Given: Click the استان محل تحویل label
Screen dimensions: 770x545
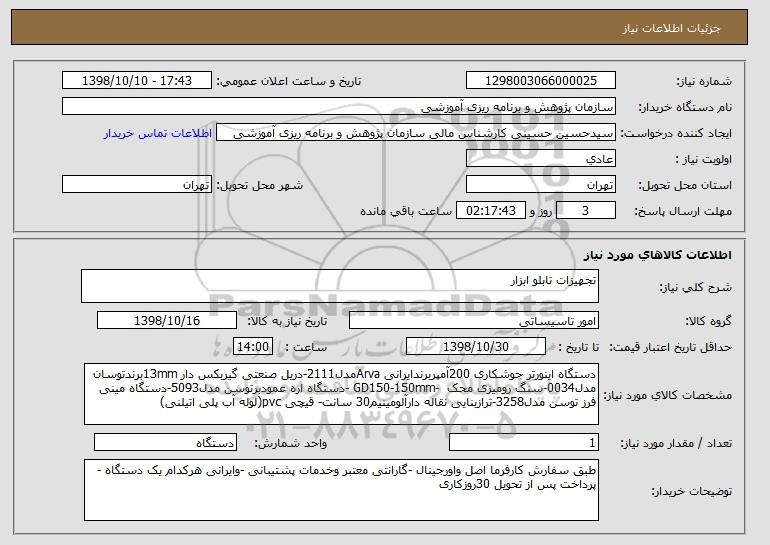Looking at the screenshot, I should (685, 186).
